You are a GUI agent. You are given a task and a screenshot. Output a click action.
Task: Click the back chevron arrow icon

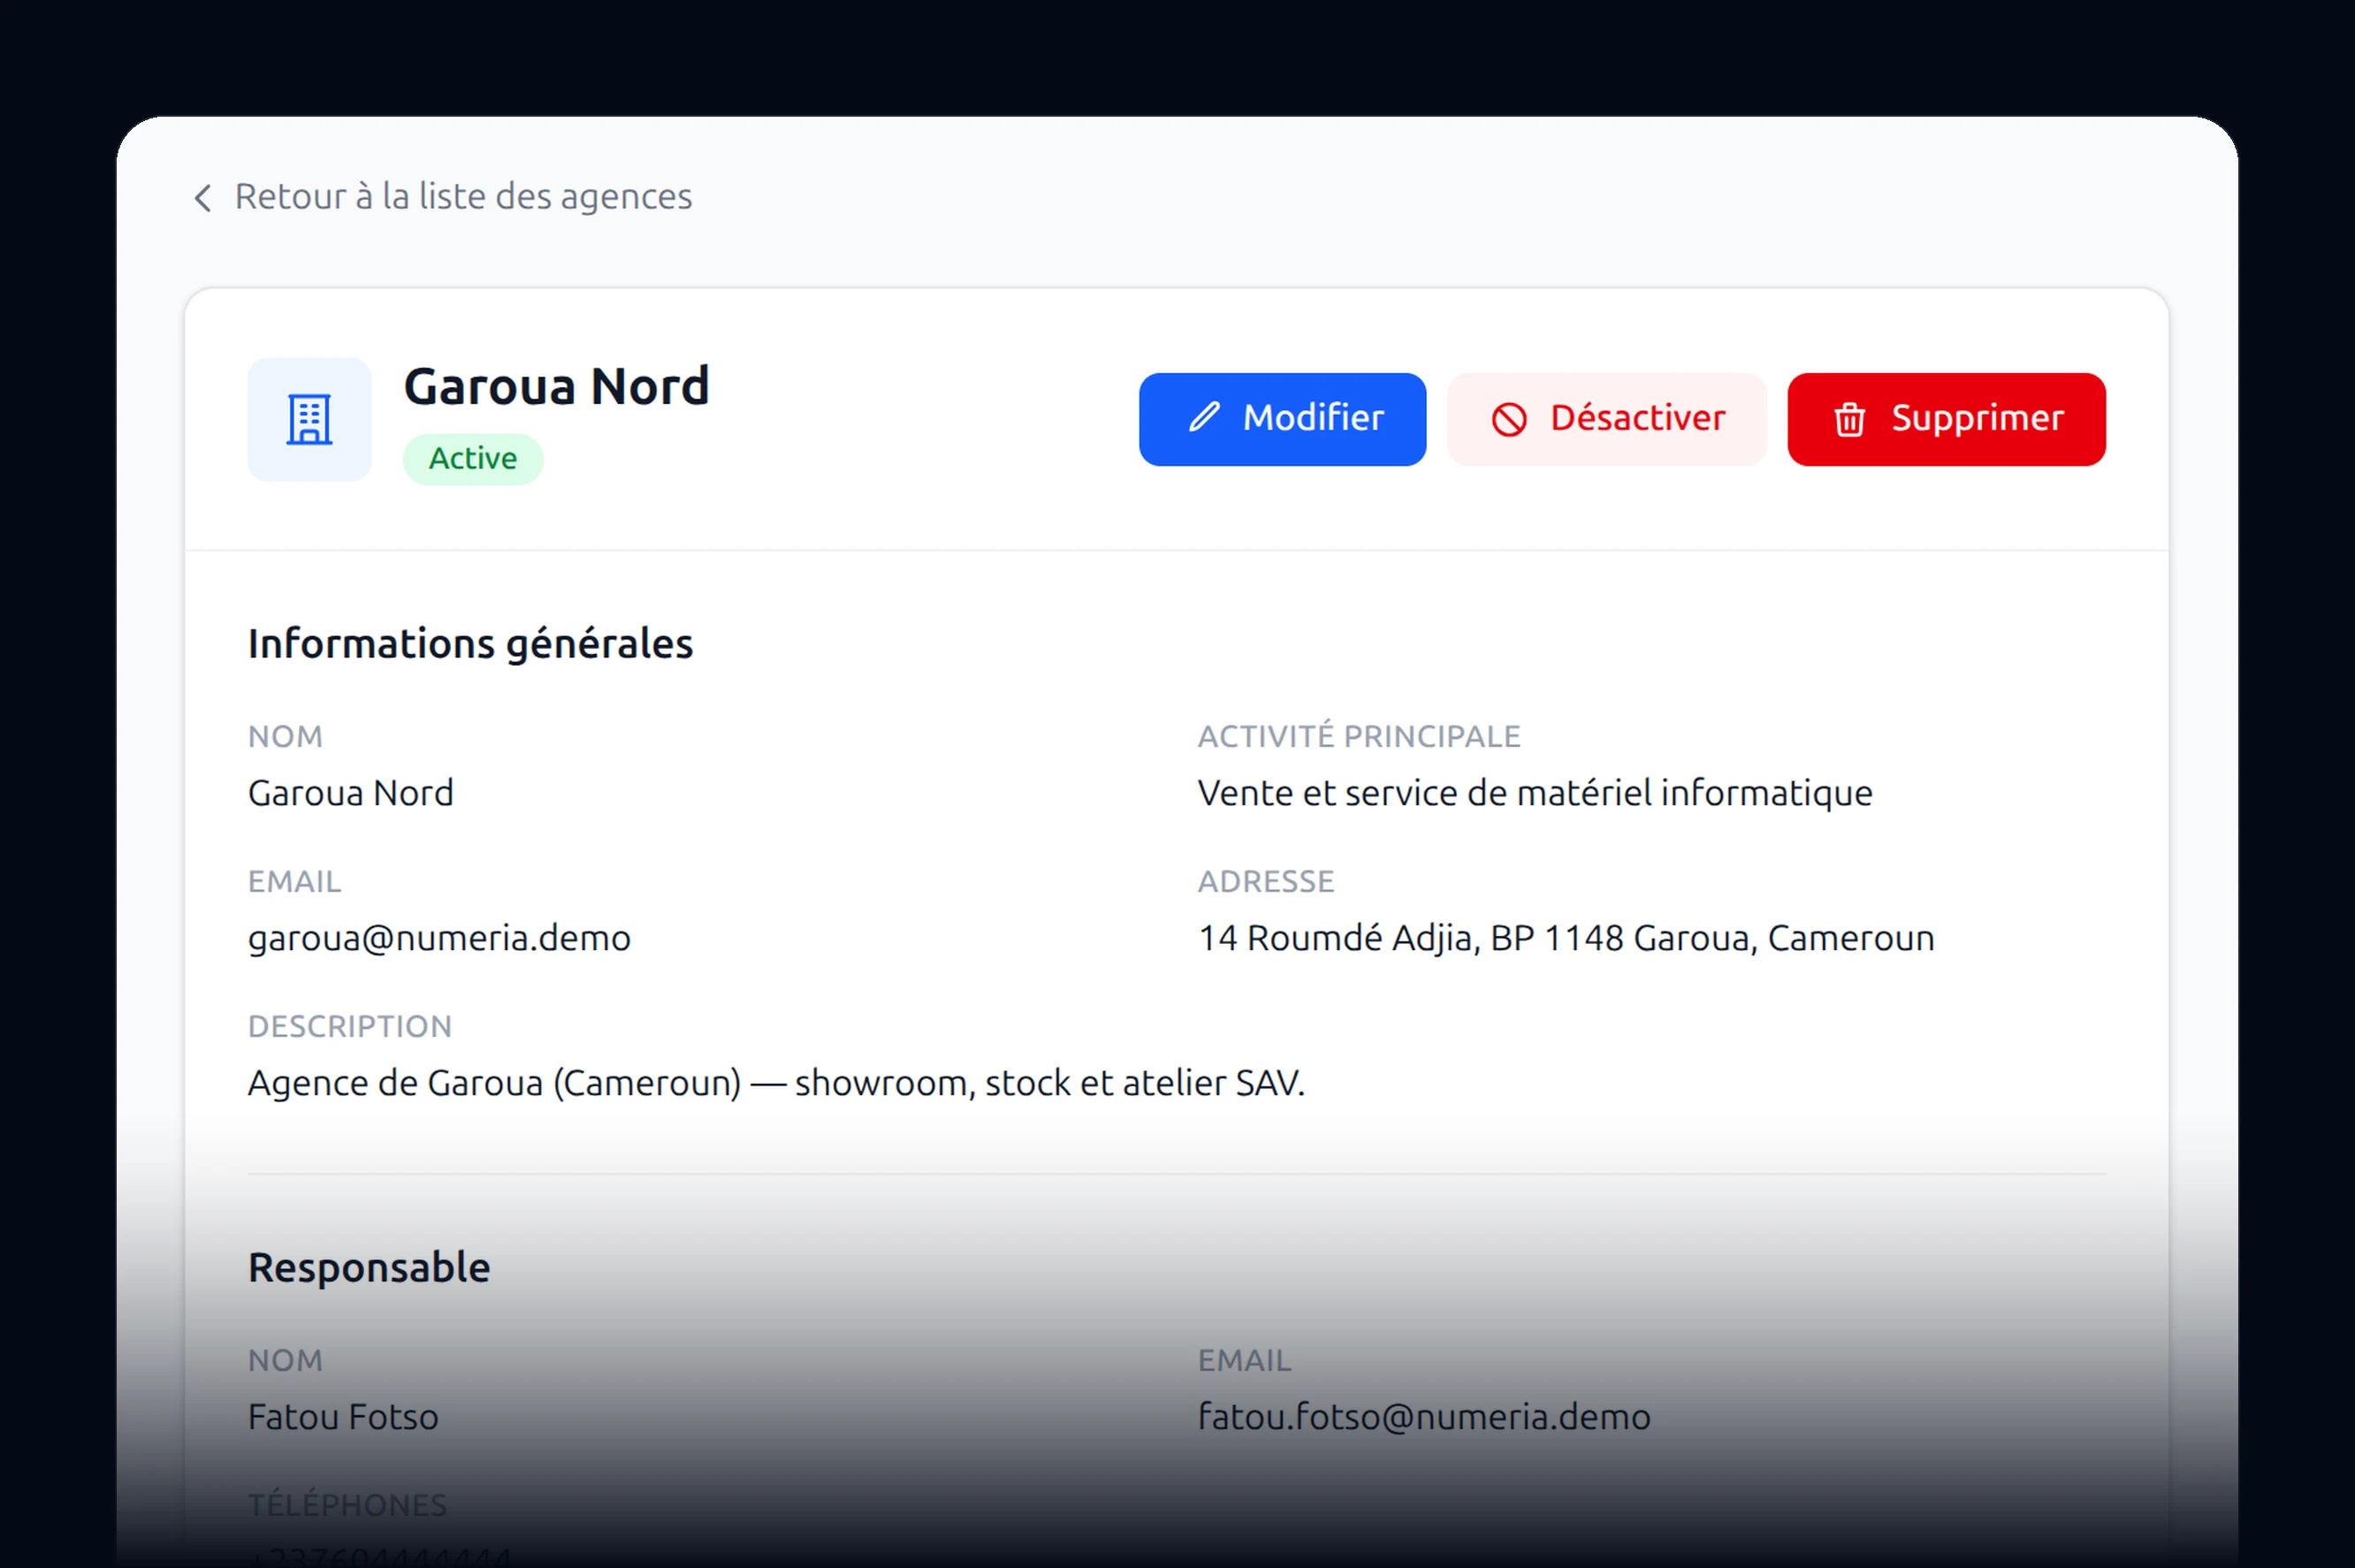point(203,198)
